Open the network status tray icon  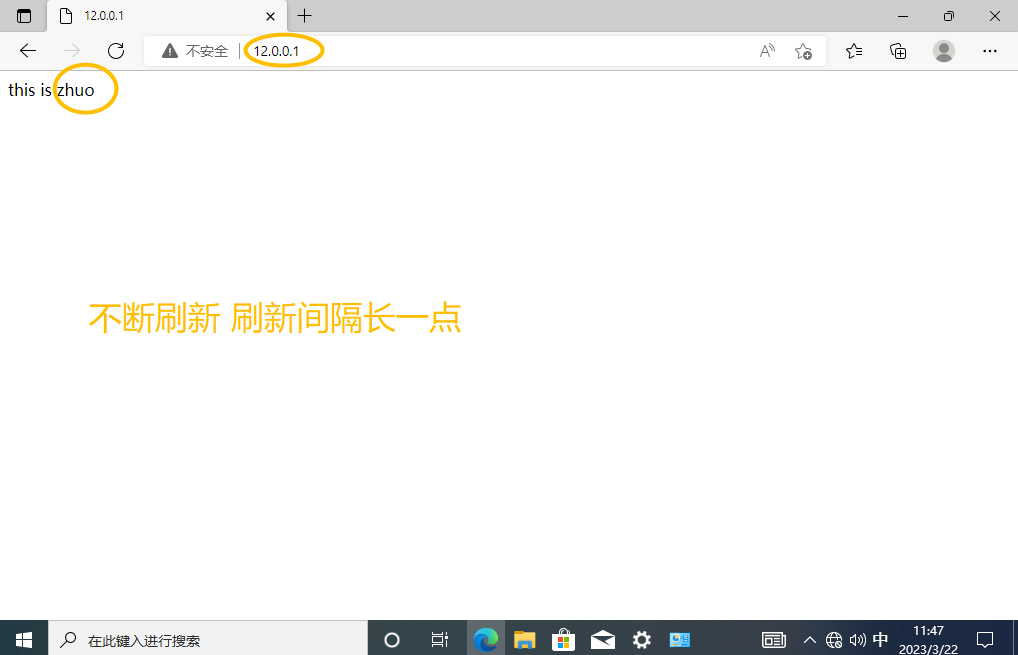pyautogui.click(x=834, y=640)
